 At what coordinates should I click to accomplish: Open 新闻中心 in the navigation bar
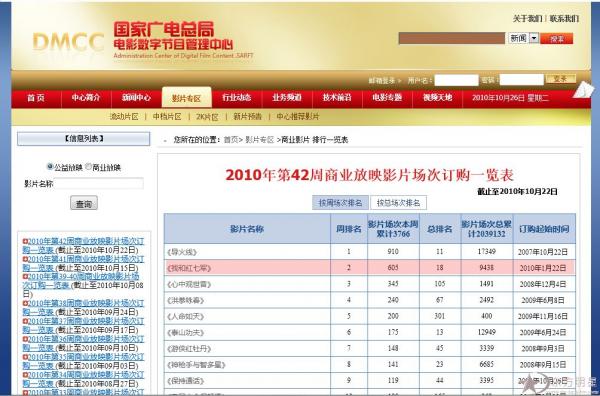(x=136, y=98)
